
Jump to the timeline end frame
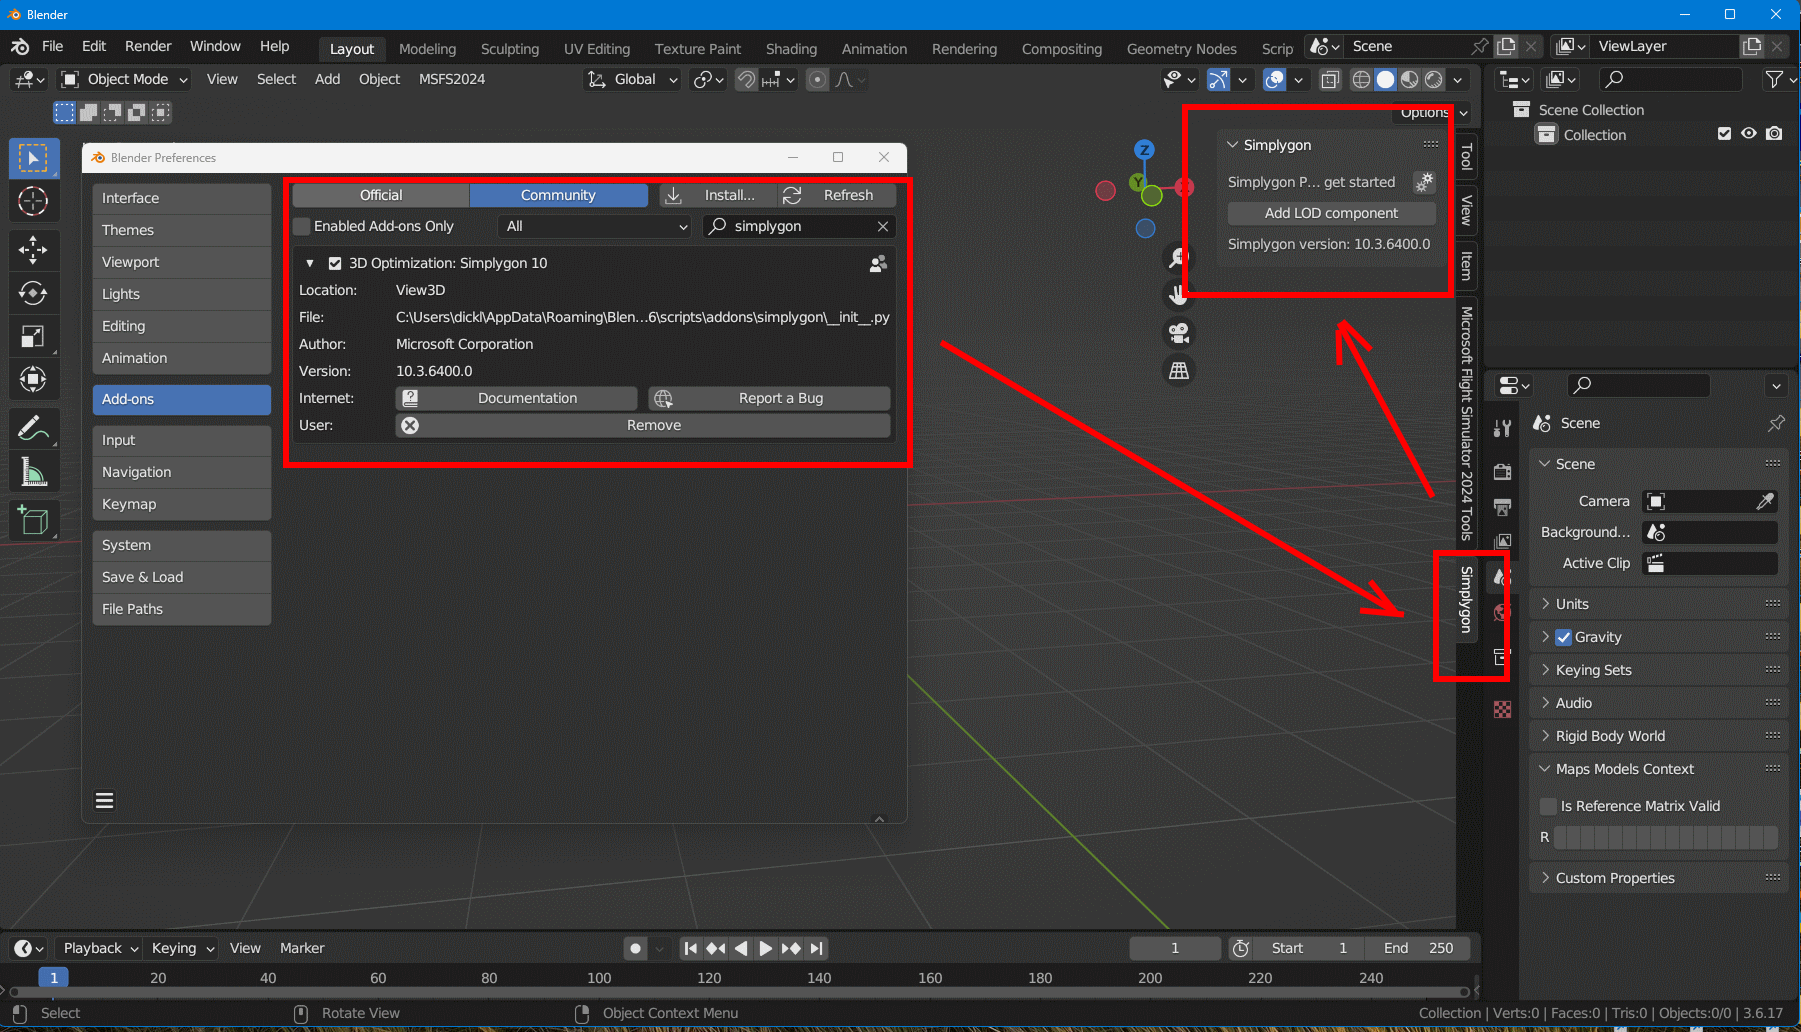pos(817,948)
